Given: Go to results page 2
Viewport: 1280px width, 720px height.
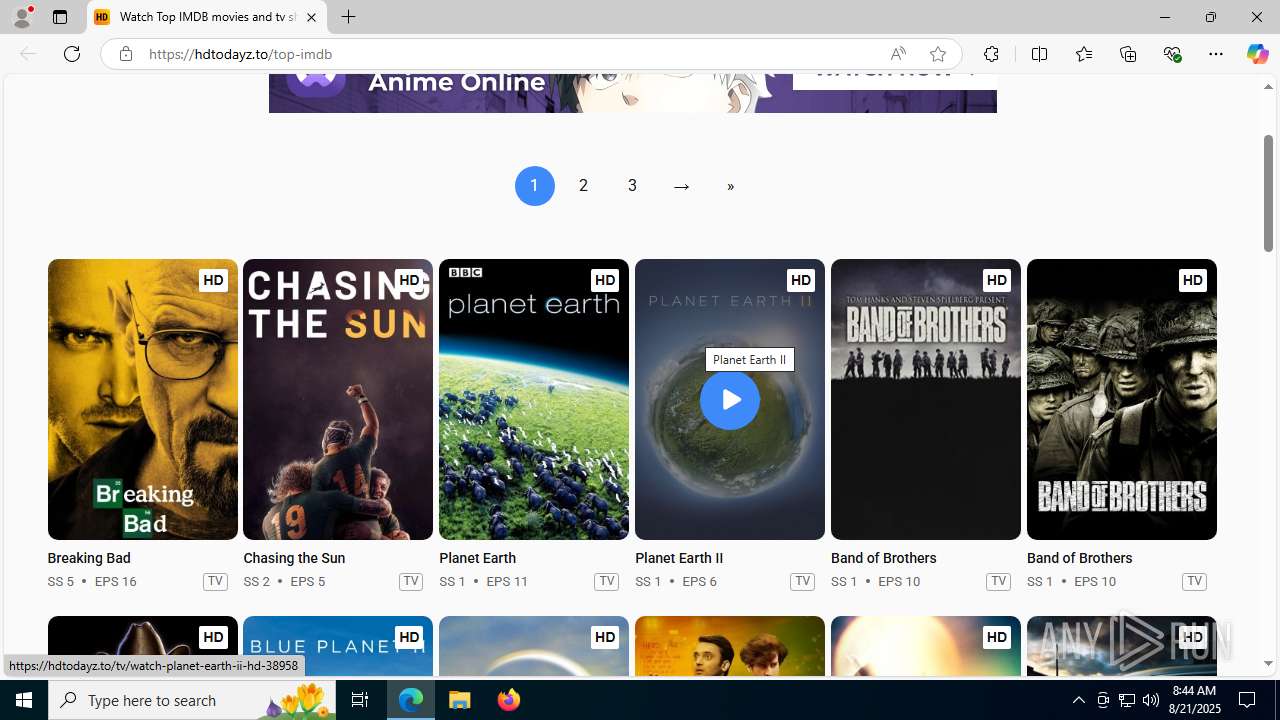Looking at the screenshot, I should 583,186.
